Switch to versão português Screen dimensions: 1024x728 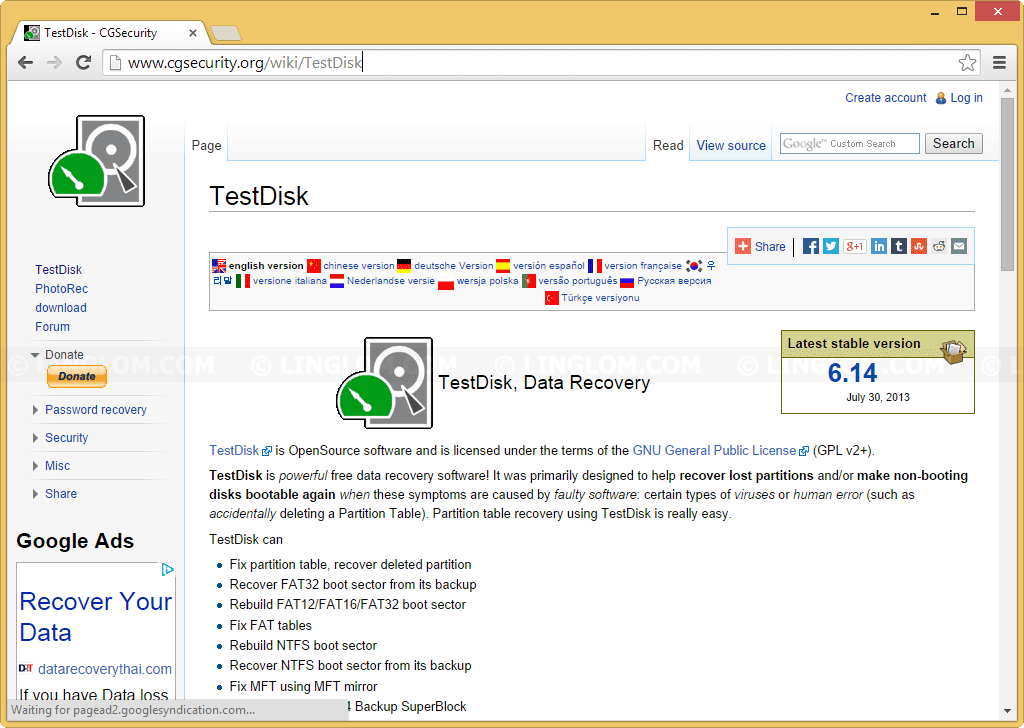(577, 281)
